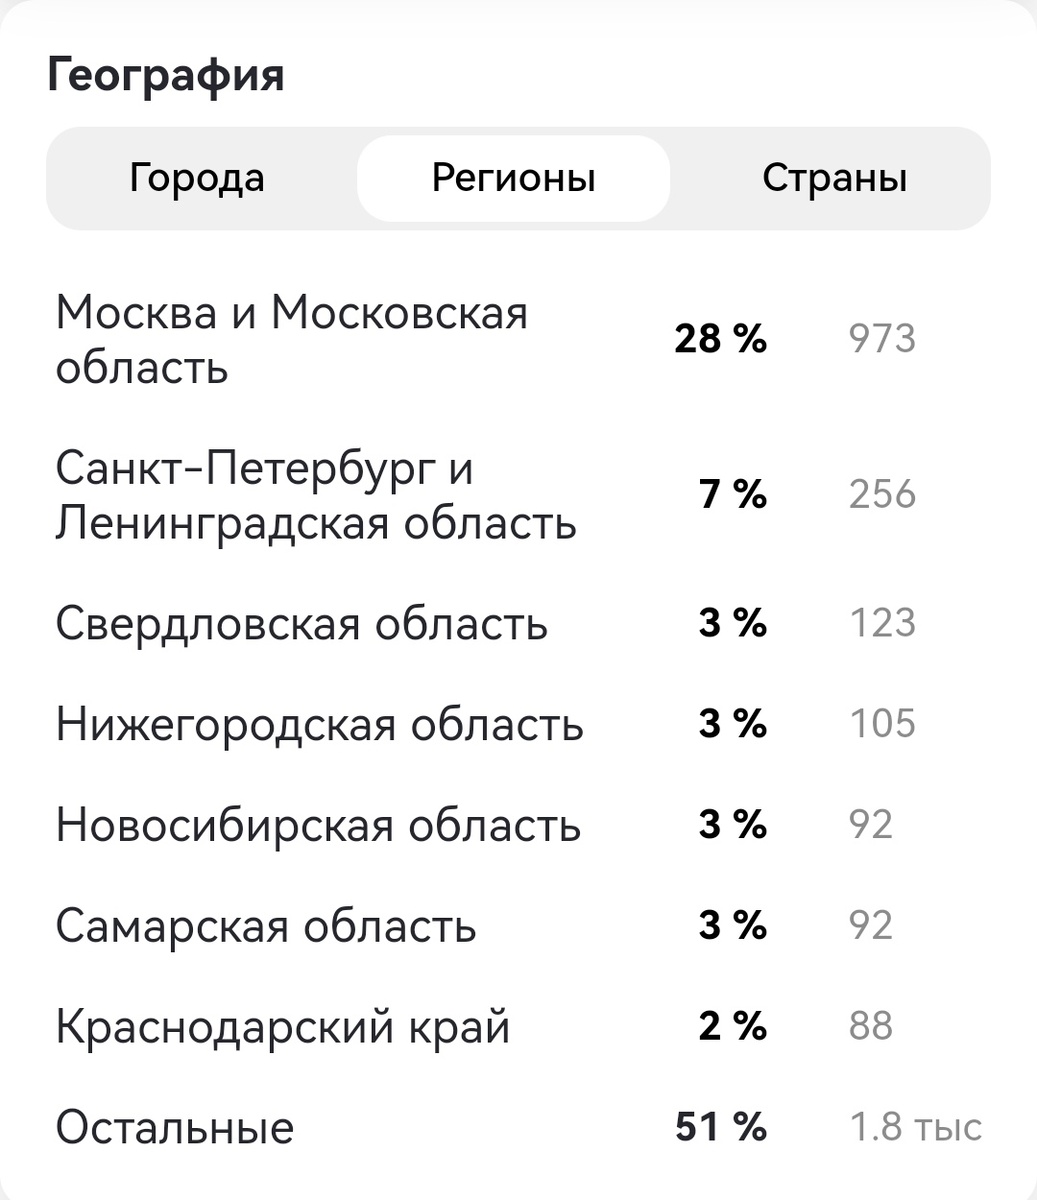Click the 256 value for Saint Petersburg region
Viewport: 1037px width, 1200px height.
click(x=882, y=494)
